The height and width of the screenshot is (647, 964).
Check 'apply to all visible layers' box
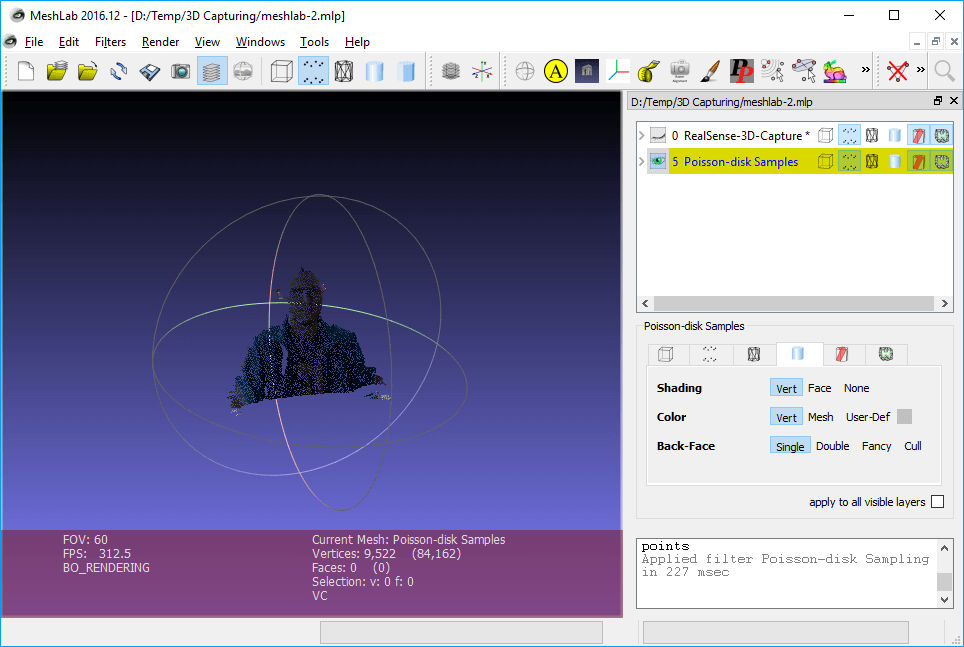938,502
